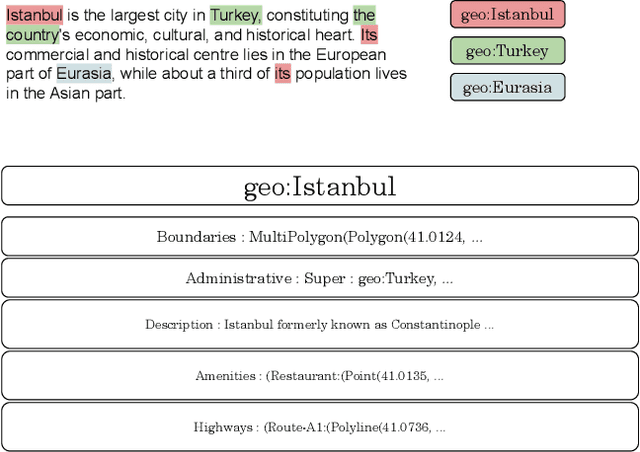The image size is (640, 452).
Task: Click the capitalized red highlighted "Its"
Action: [369, 35]
